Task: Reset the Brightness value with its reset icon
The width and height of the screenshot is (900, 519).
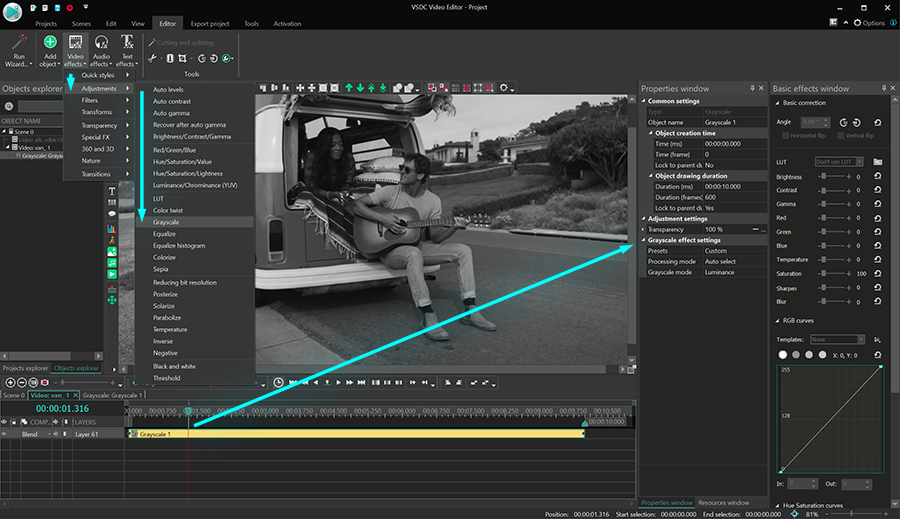Action: point(877,177)
